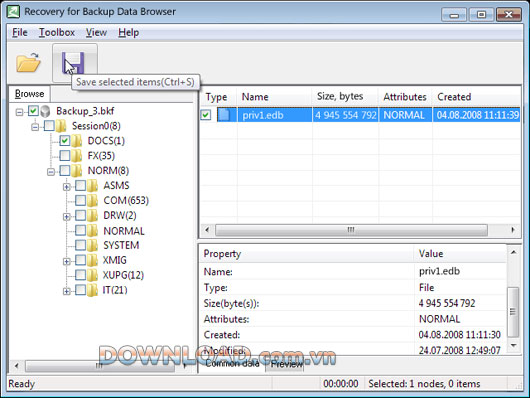Click the priv1.edb file icon

coord(223,115)
